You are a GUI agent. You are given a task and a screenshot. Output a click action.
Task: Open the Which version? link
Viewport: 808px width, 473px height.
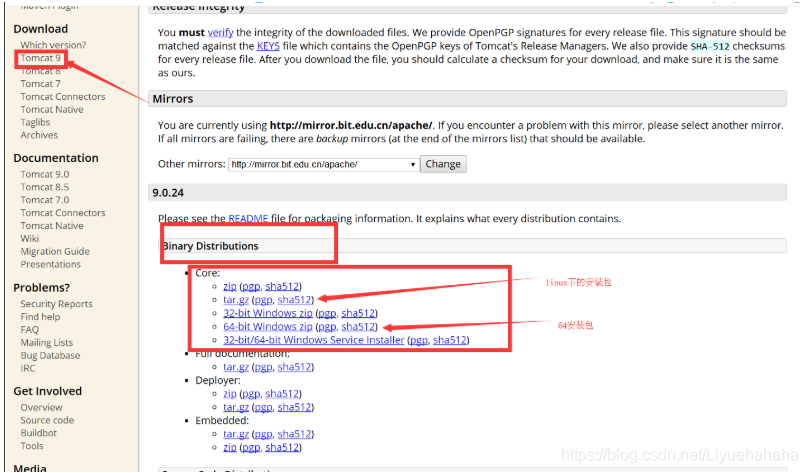pyautogui.click(x=53, y=45)
